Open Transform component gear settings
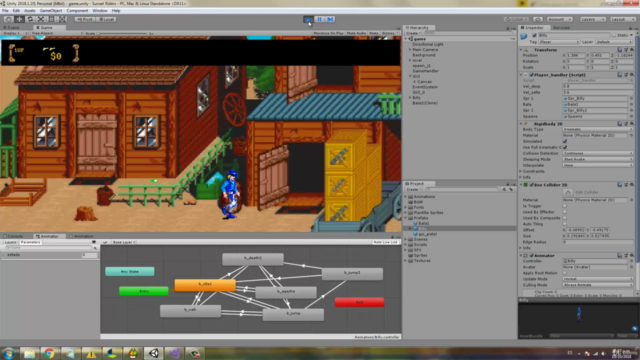Image resolution: width=640 pixels, height=360 pixels. click(632, 50)
